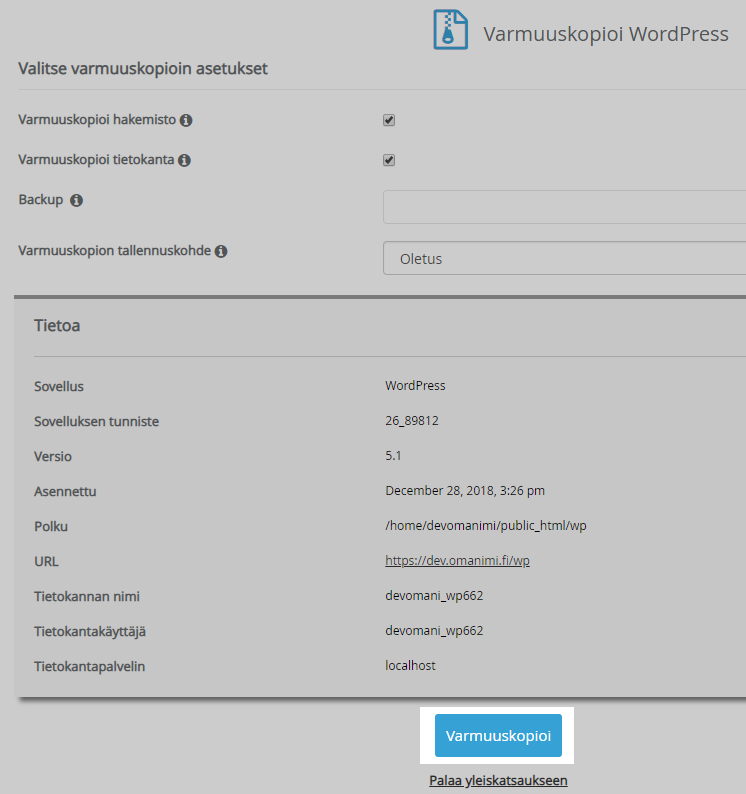Uncheck the Varmuuskopioi hakemisto checkbox
The width and height of the screenshot is (746, 794).
[x=389, y=120]
